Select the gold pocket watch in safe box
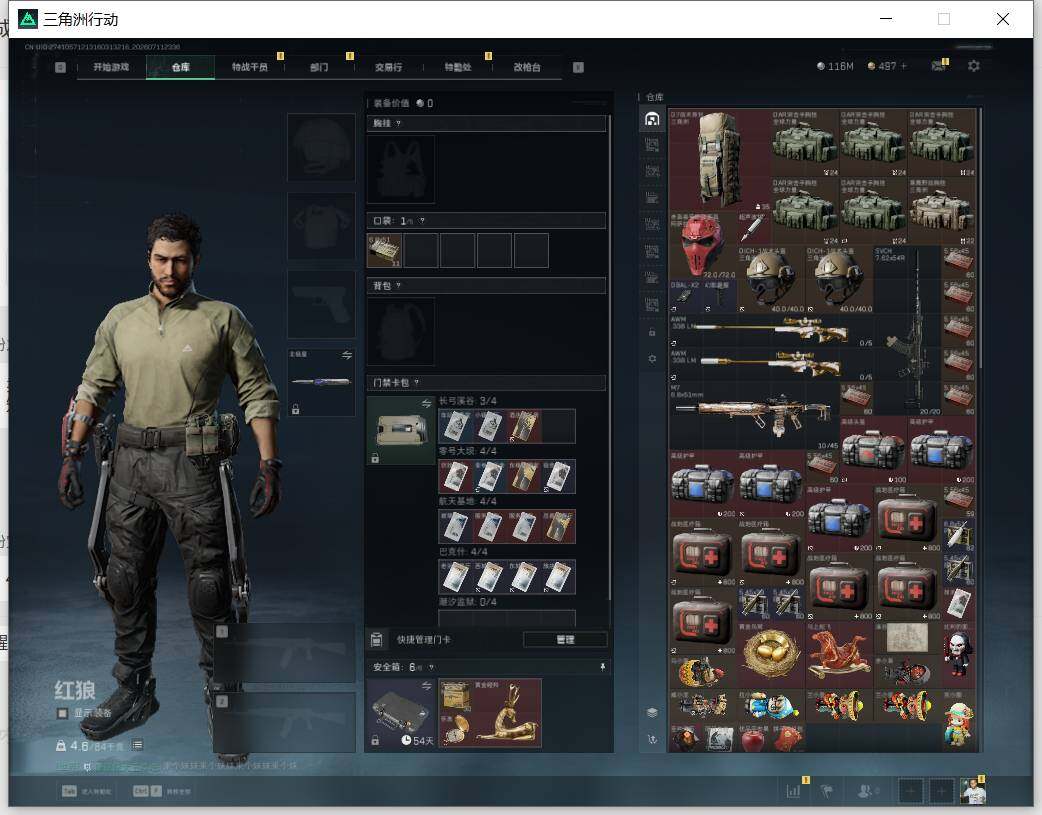The image size is (1042, 815). pos(456,730)
